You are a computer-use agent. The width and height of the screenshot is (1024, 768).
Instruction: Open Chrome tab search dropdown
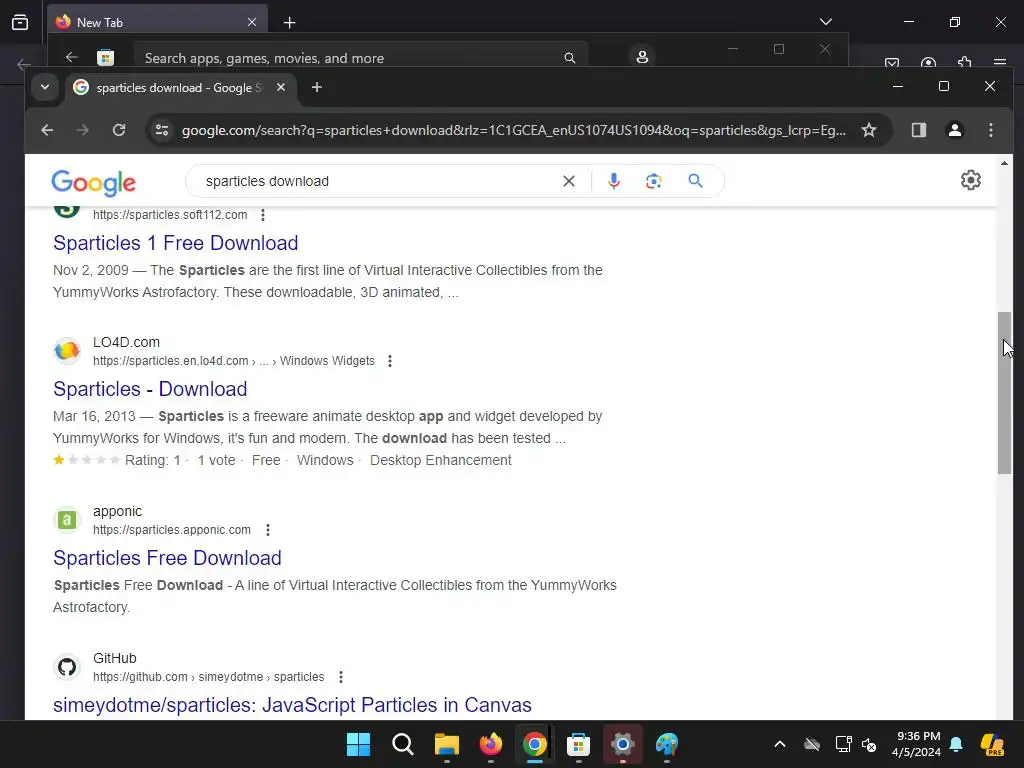pos(45,87)
